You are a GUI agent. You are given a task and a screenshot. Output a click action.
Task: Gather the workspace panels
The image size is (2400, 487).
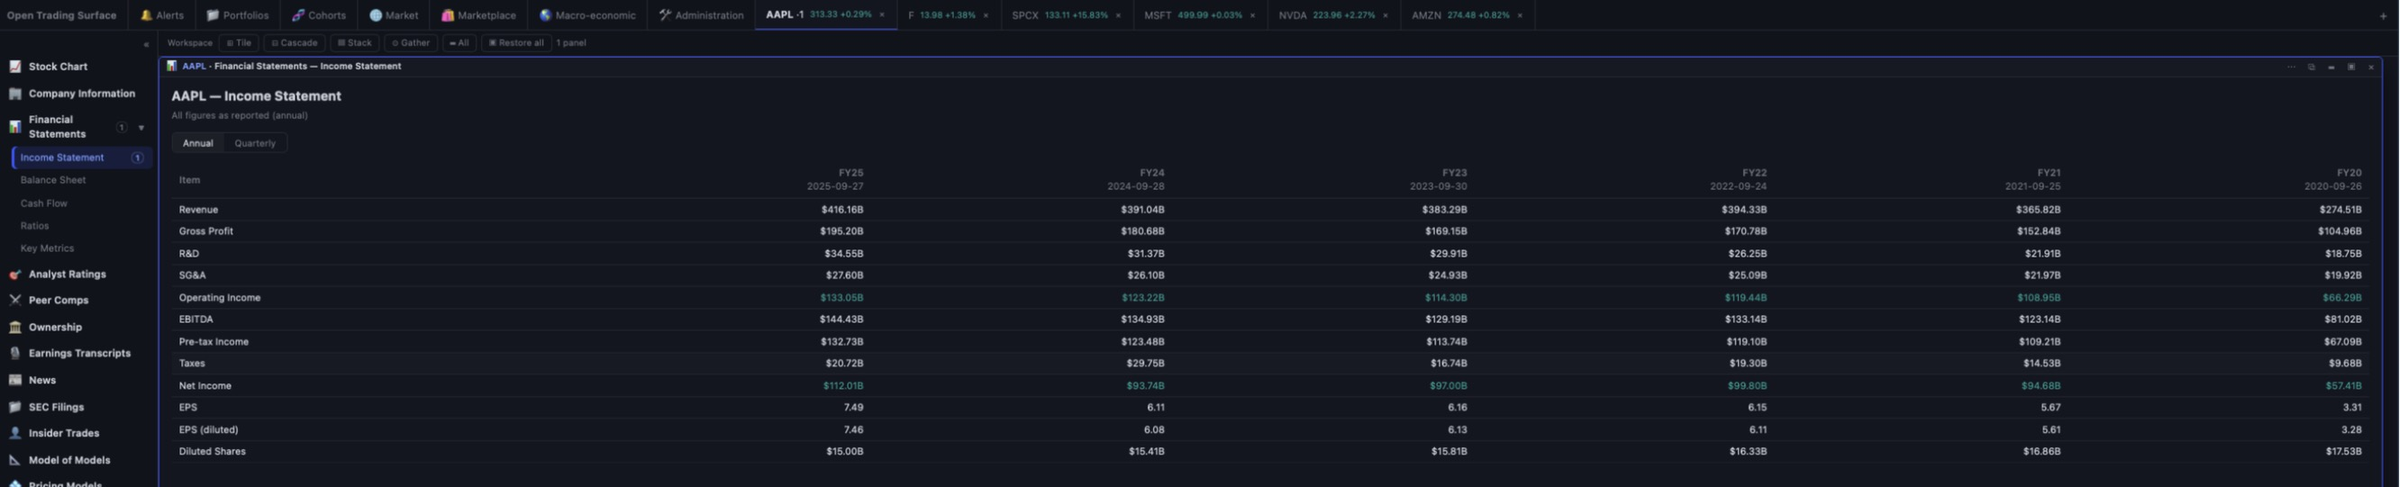(411, 43)
